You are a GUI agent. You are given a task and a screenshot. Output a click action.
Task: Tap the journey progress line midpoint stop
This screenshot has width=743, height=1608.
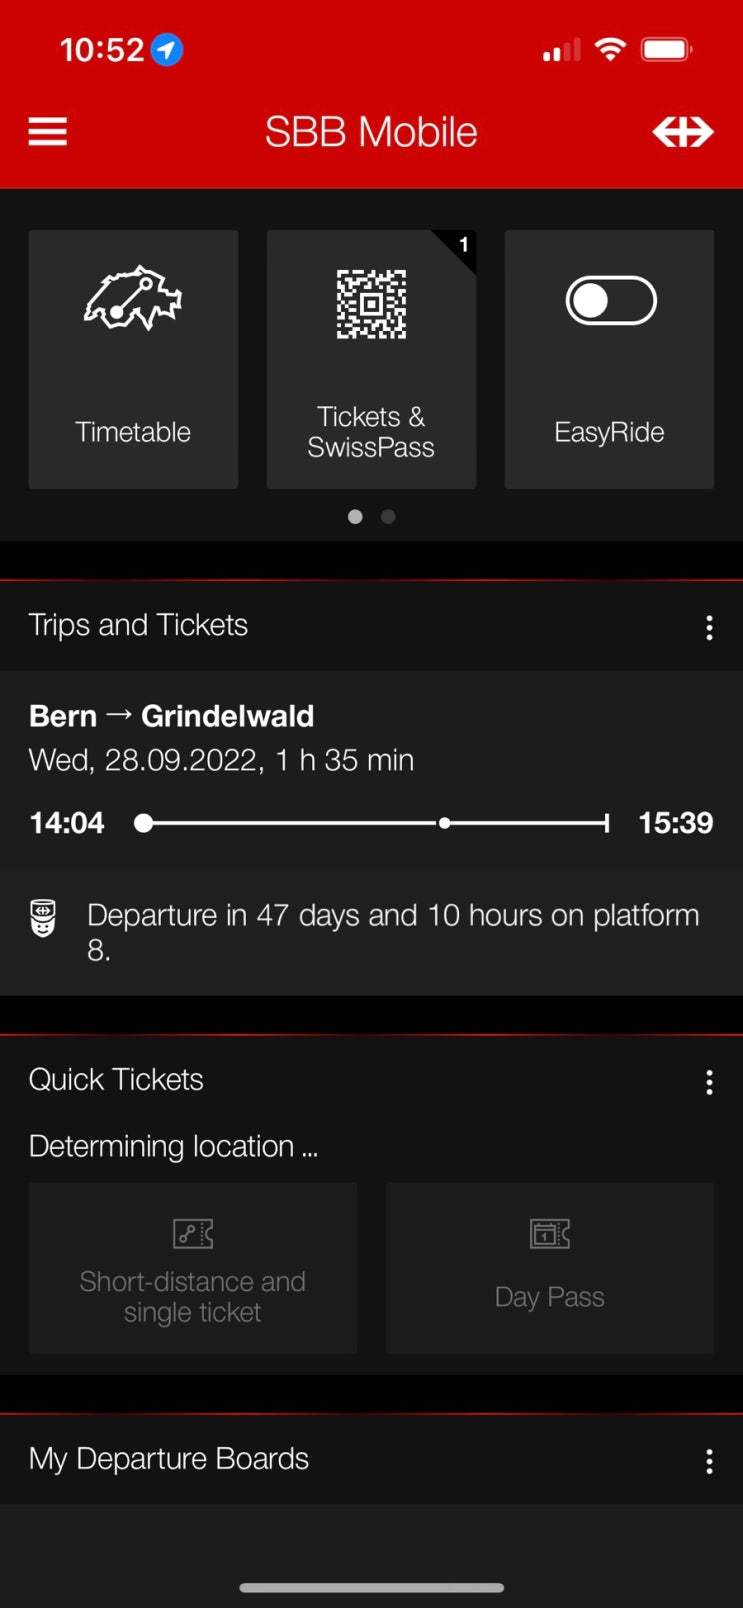pyautogui.click(x=444, y=823)
